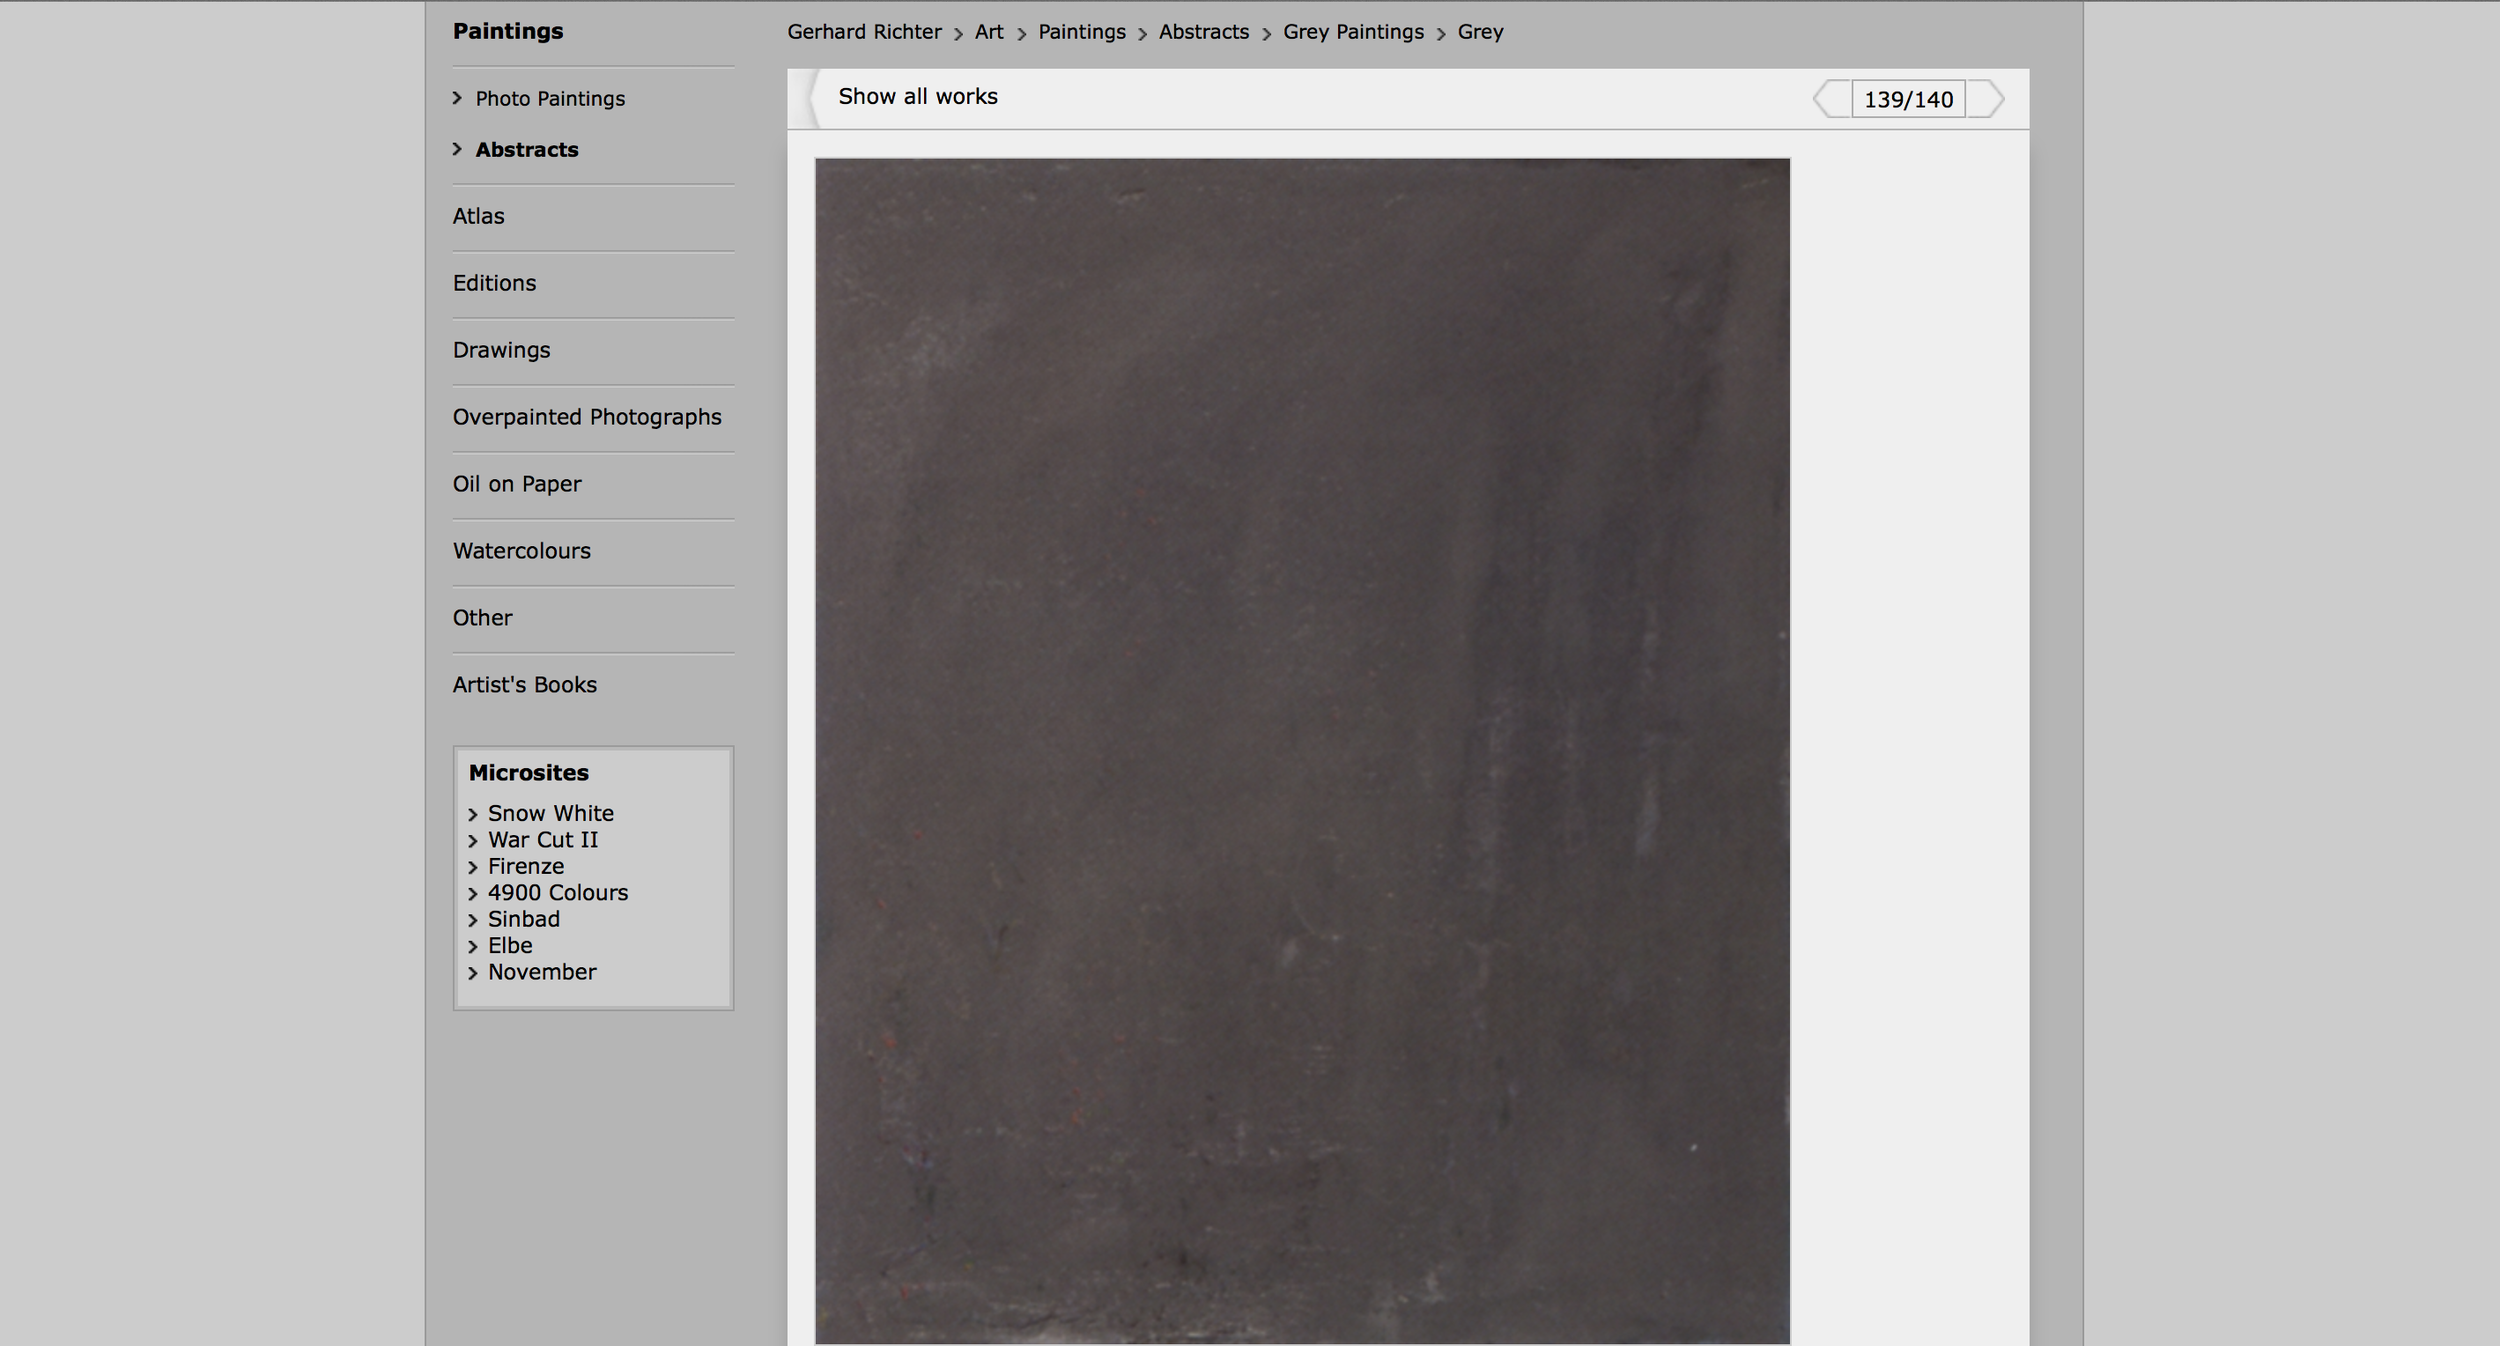Viewport: 2500px width, 1346px height.
Task: Click the Paintings sidebar heading
Action: [508, 31]
